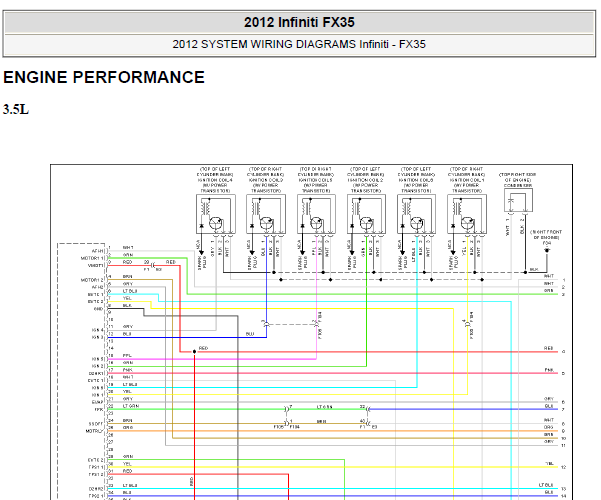Click the "MOTOR1 2" pin label
This screenshot has width=601, height=500.
point(92,280)
